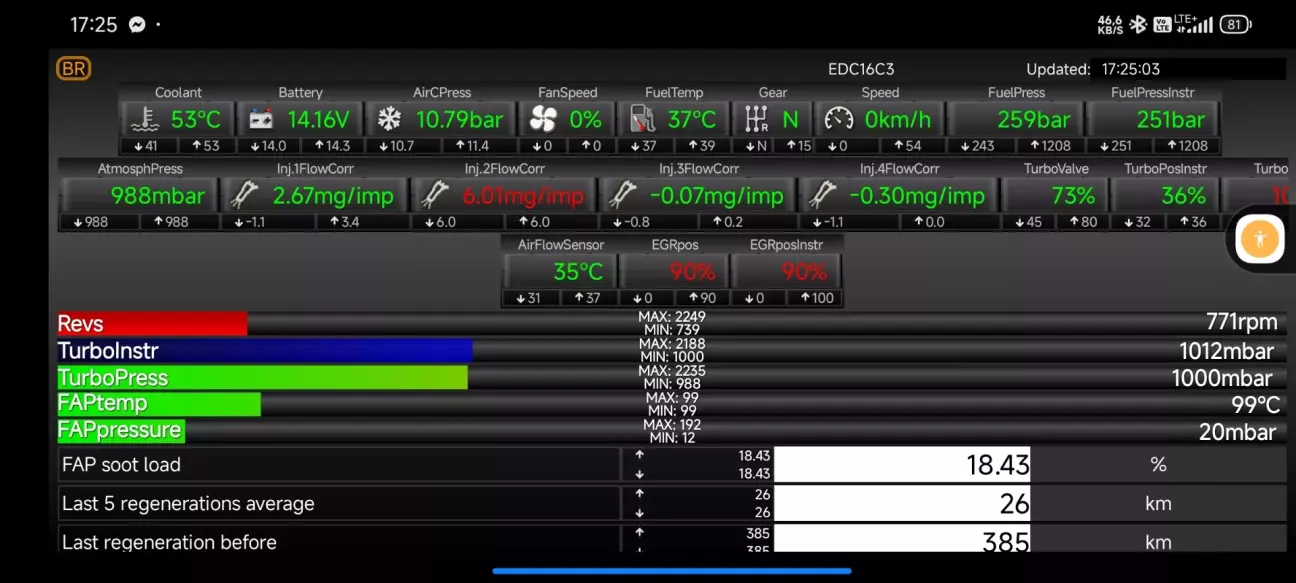Tap the 17:25 status bar clock

pyautogui.click(x=93, y=24)
